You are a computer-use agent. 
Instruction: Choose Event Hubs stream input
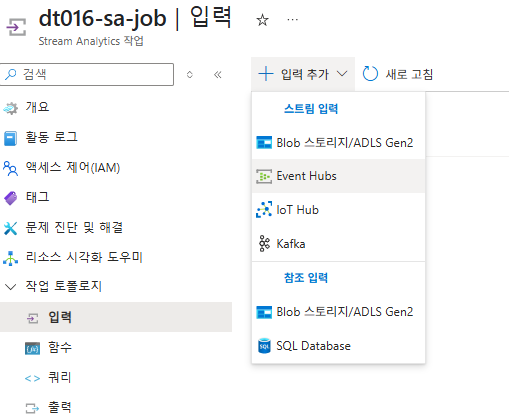tap(338, 176)
